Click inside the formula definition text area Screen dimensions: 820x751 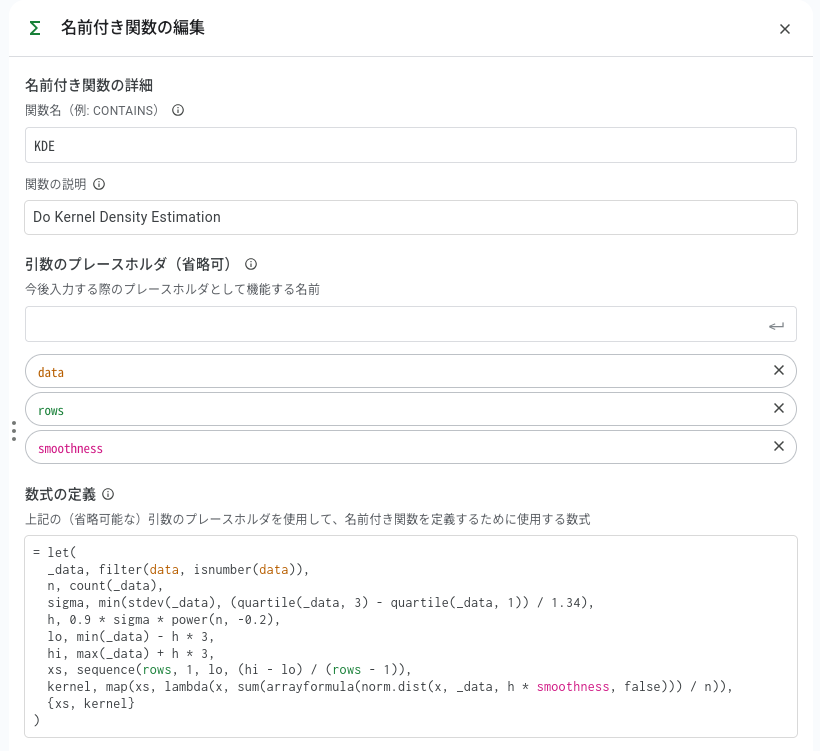[x=411, y=636]
